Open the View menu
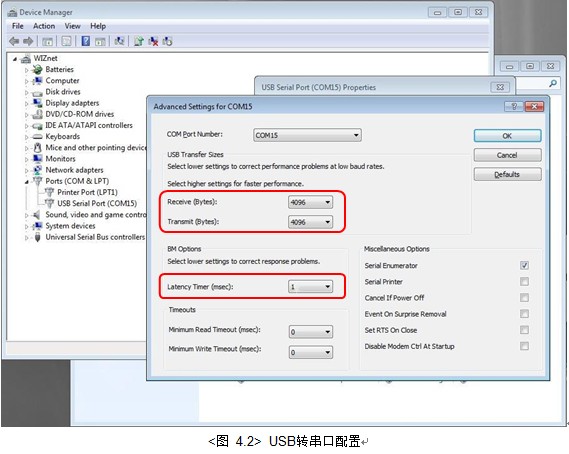The height and width of the screenshot is (454, 569). [72, 26]
